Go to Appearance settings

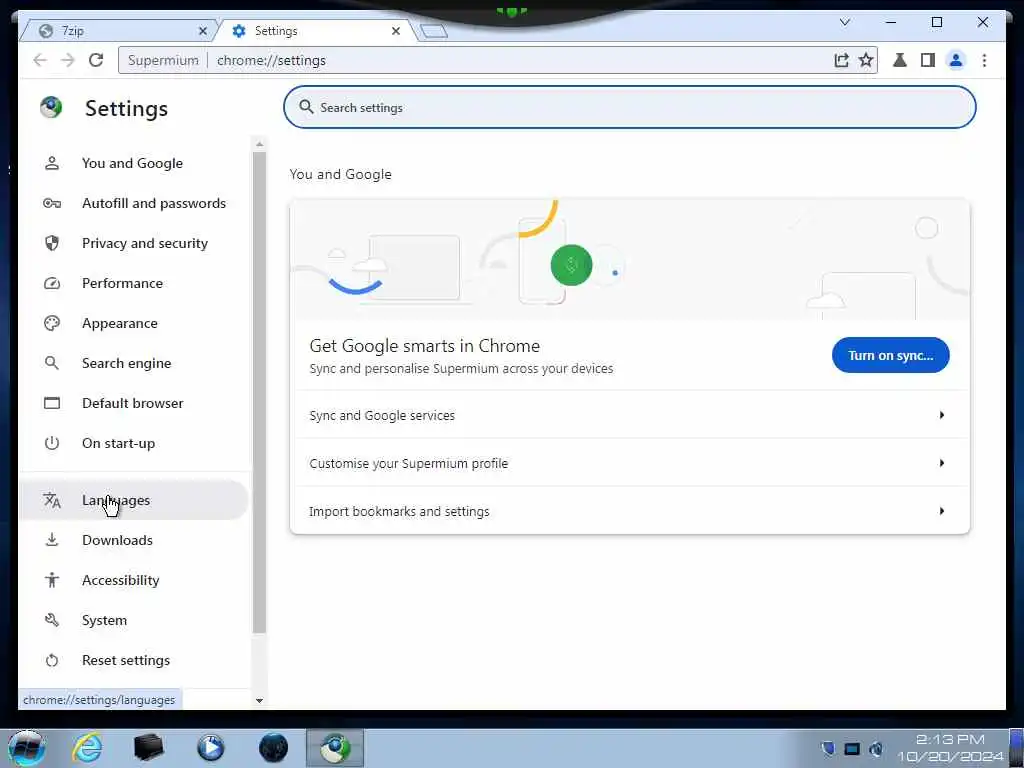coord(134,323)
